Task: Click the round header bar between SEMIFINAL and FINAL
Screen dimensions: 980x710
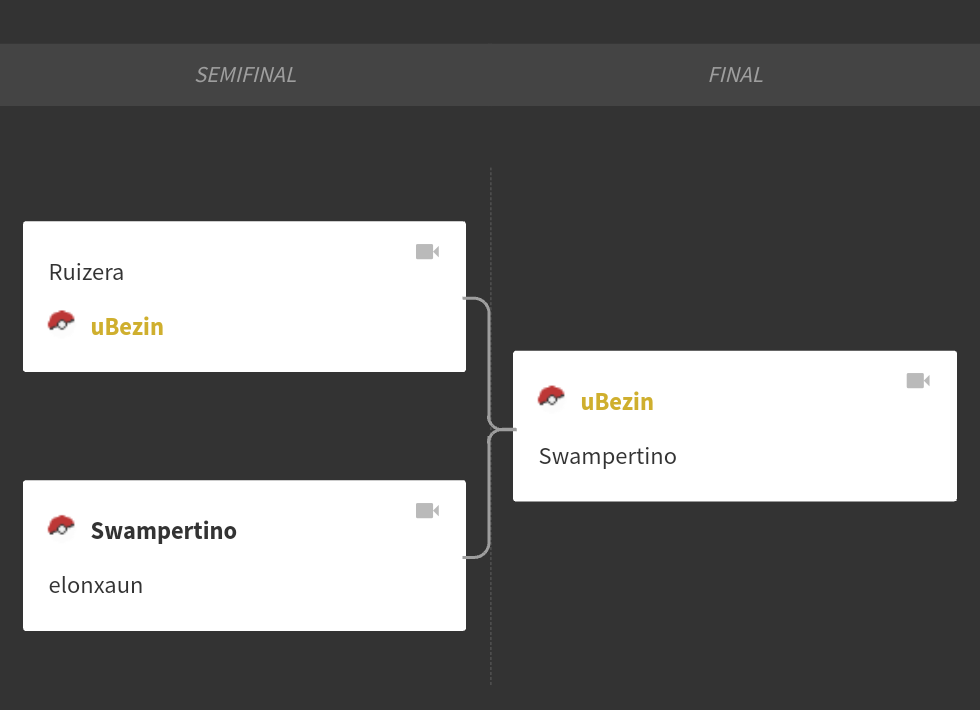Action: (x=490, y=75)
